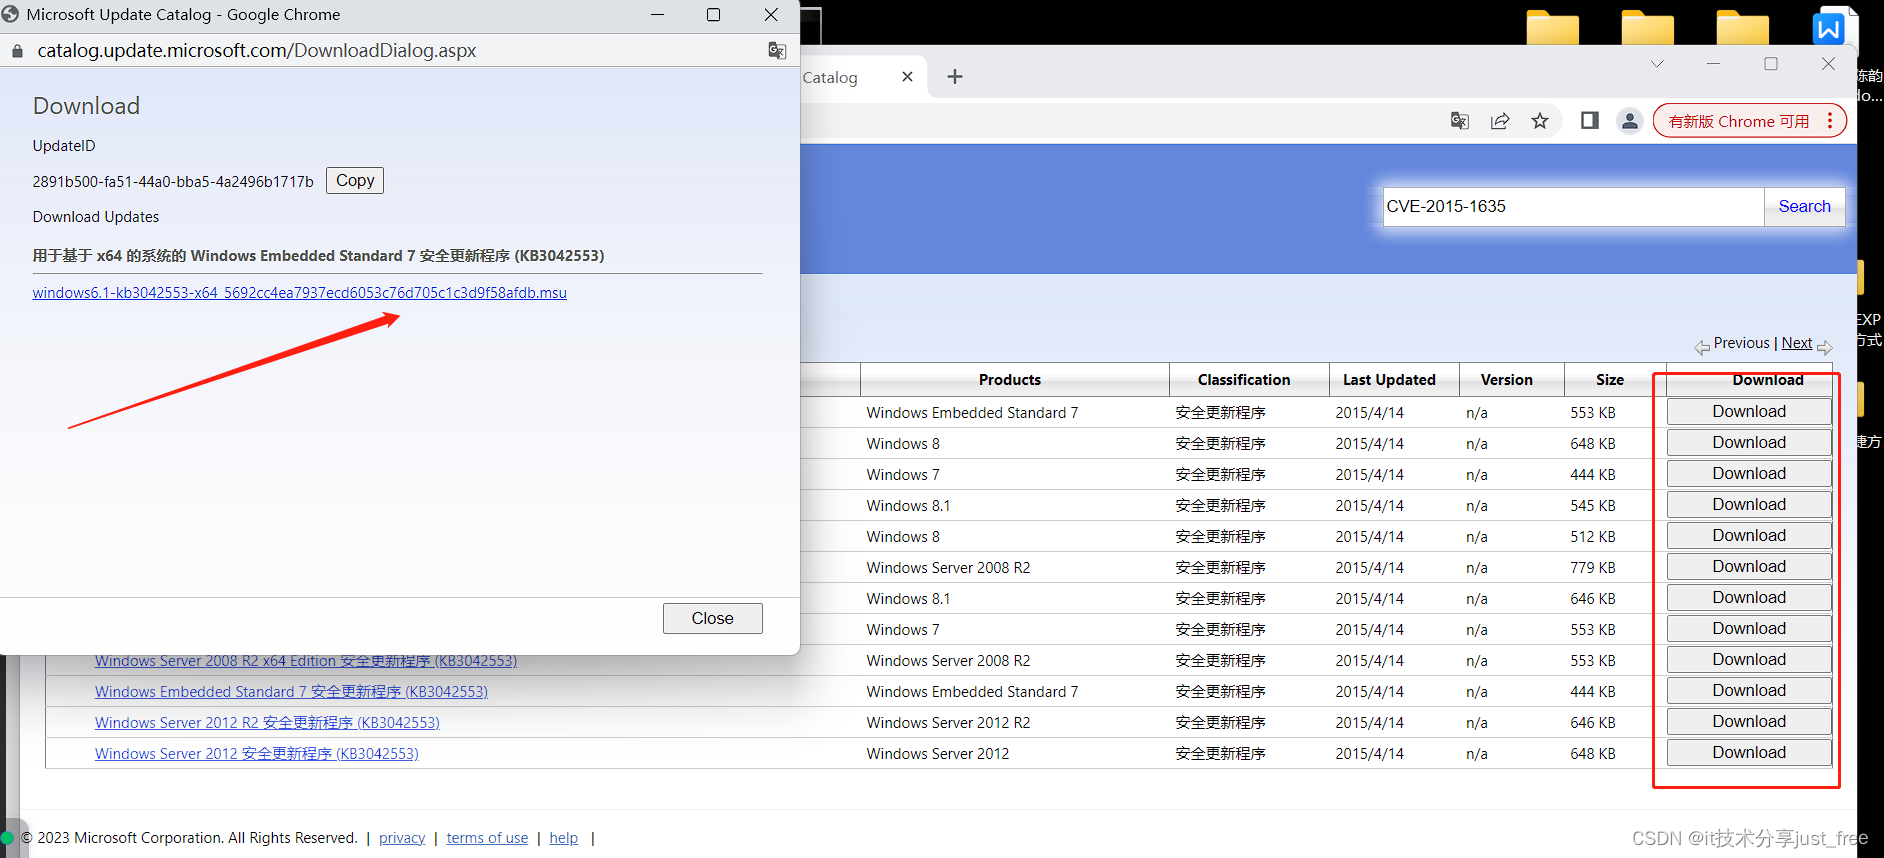This screenshot has width=1884, height=858.
Task: Click the share icon in the Chrome toolbar
Action: click(1500, 121)
